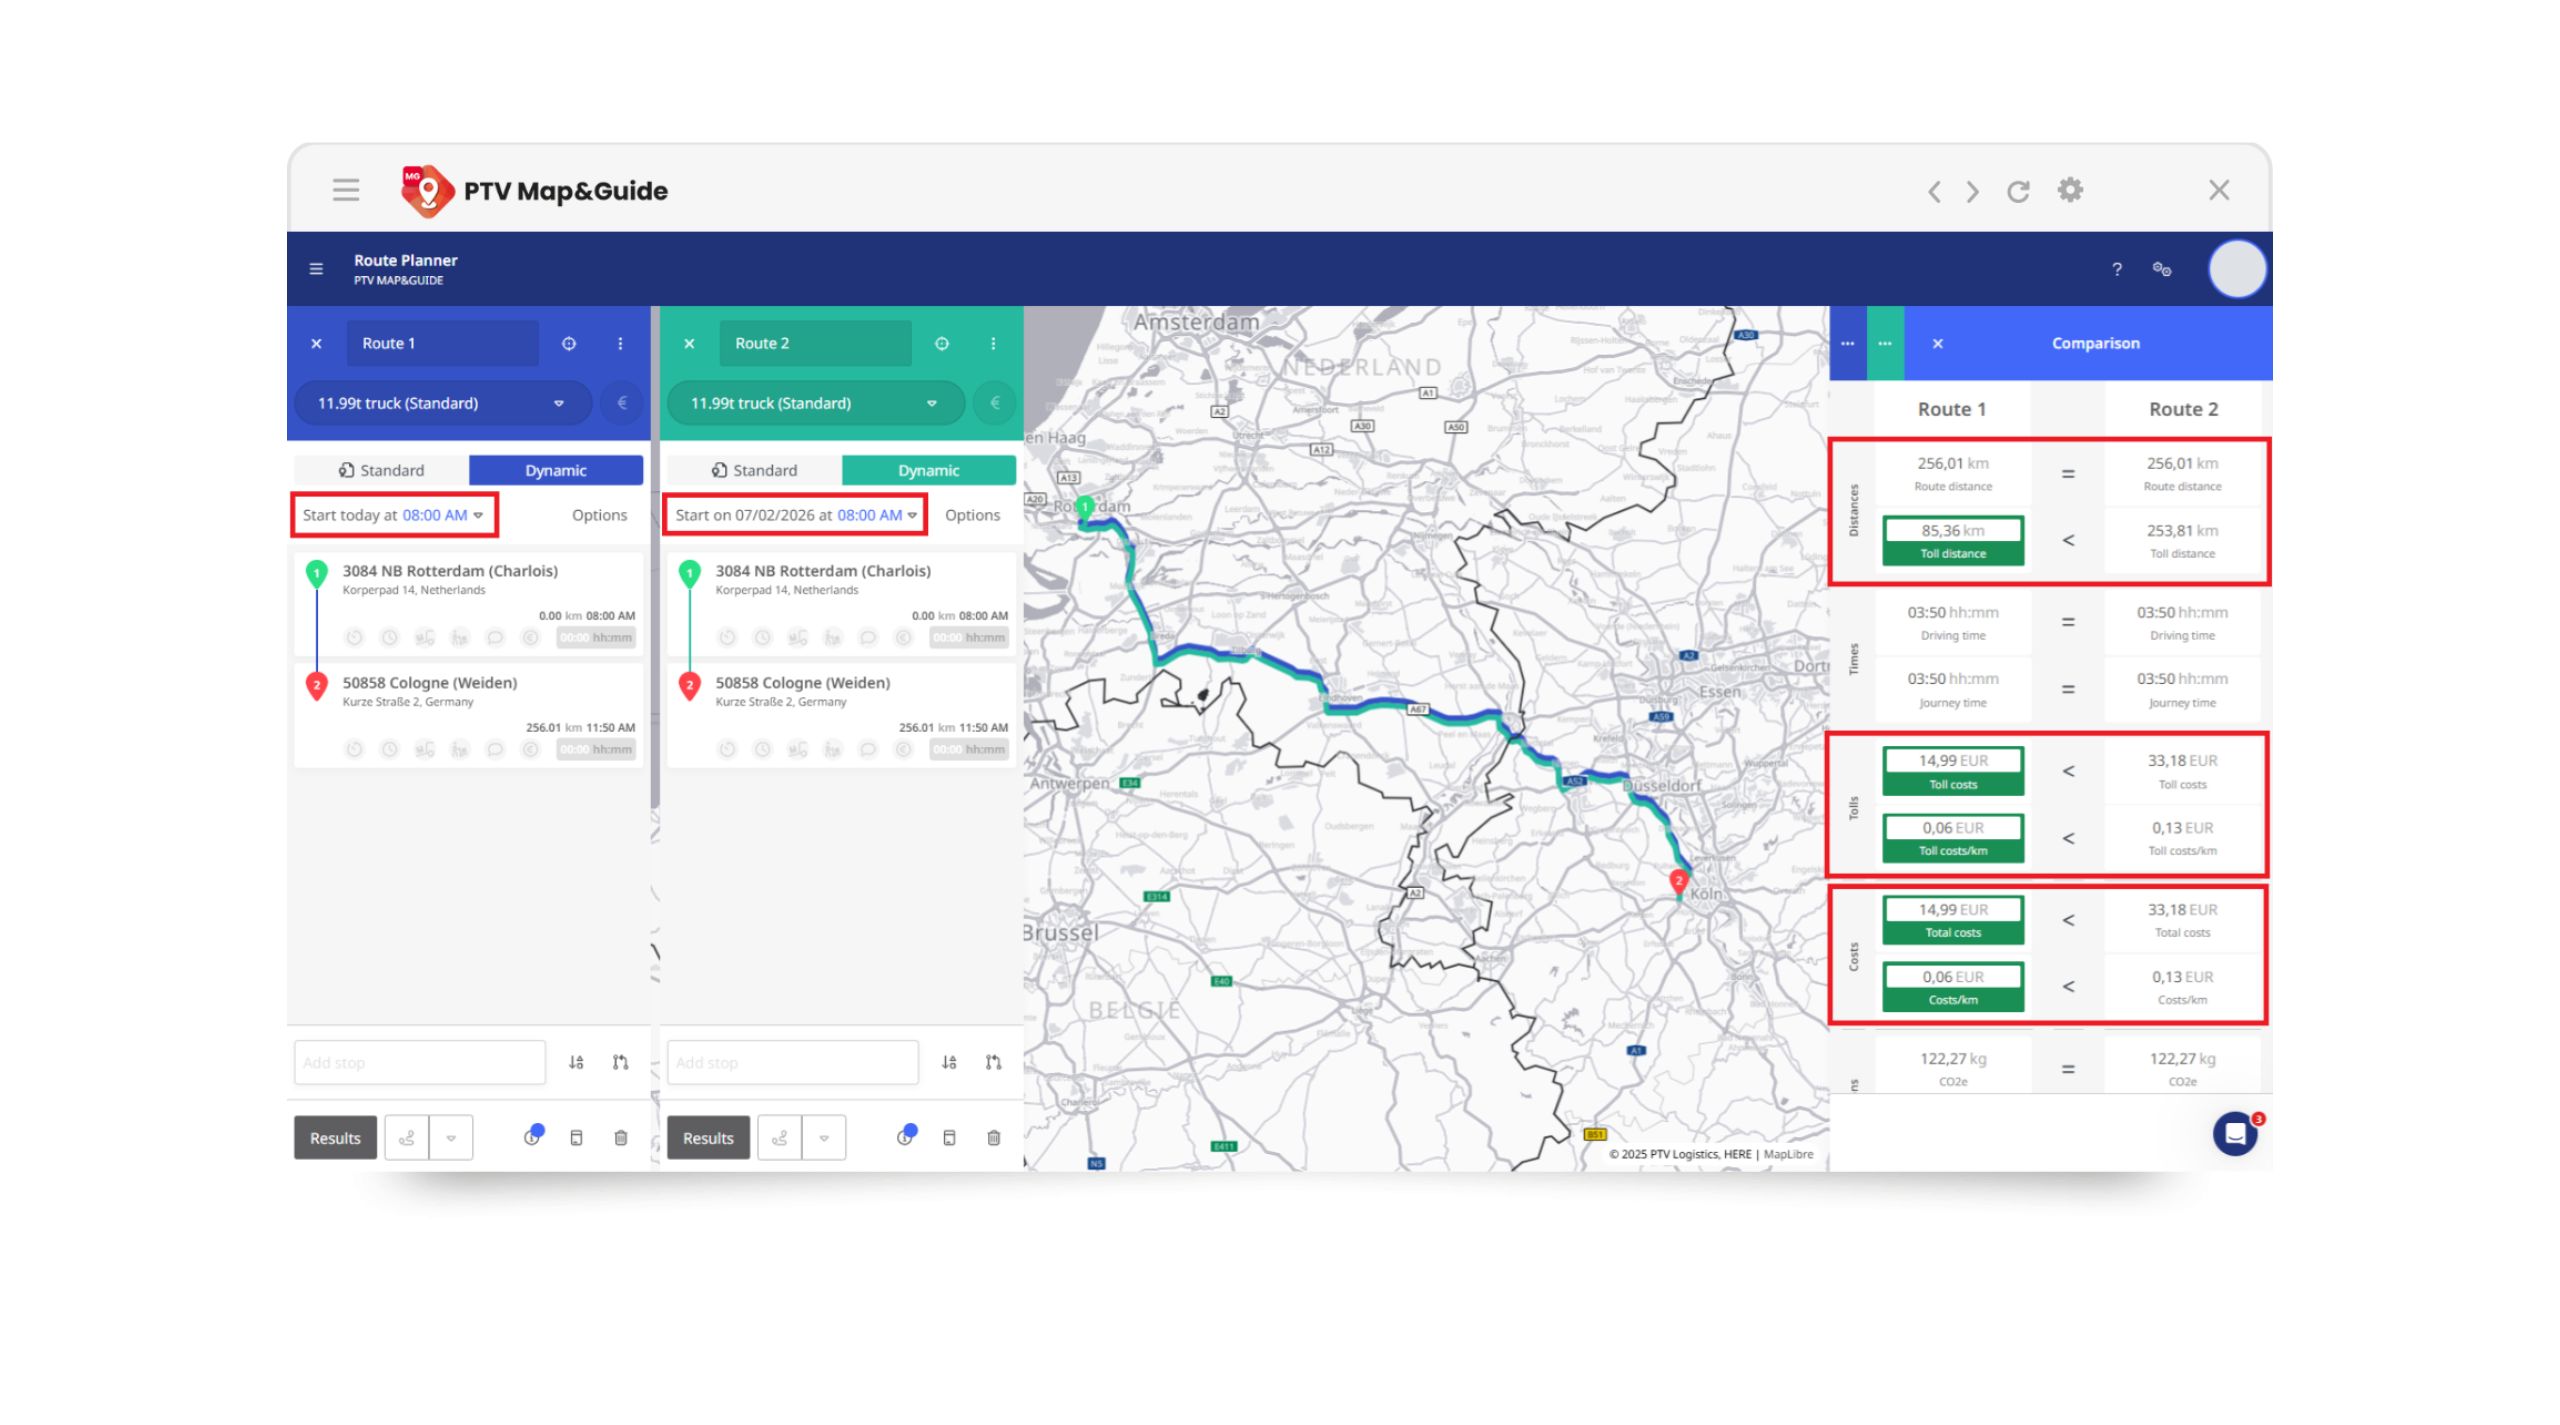Delete Route 1 with the trash icon

[x=621, y=1138]
